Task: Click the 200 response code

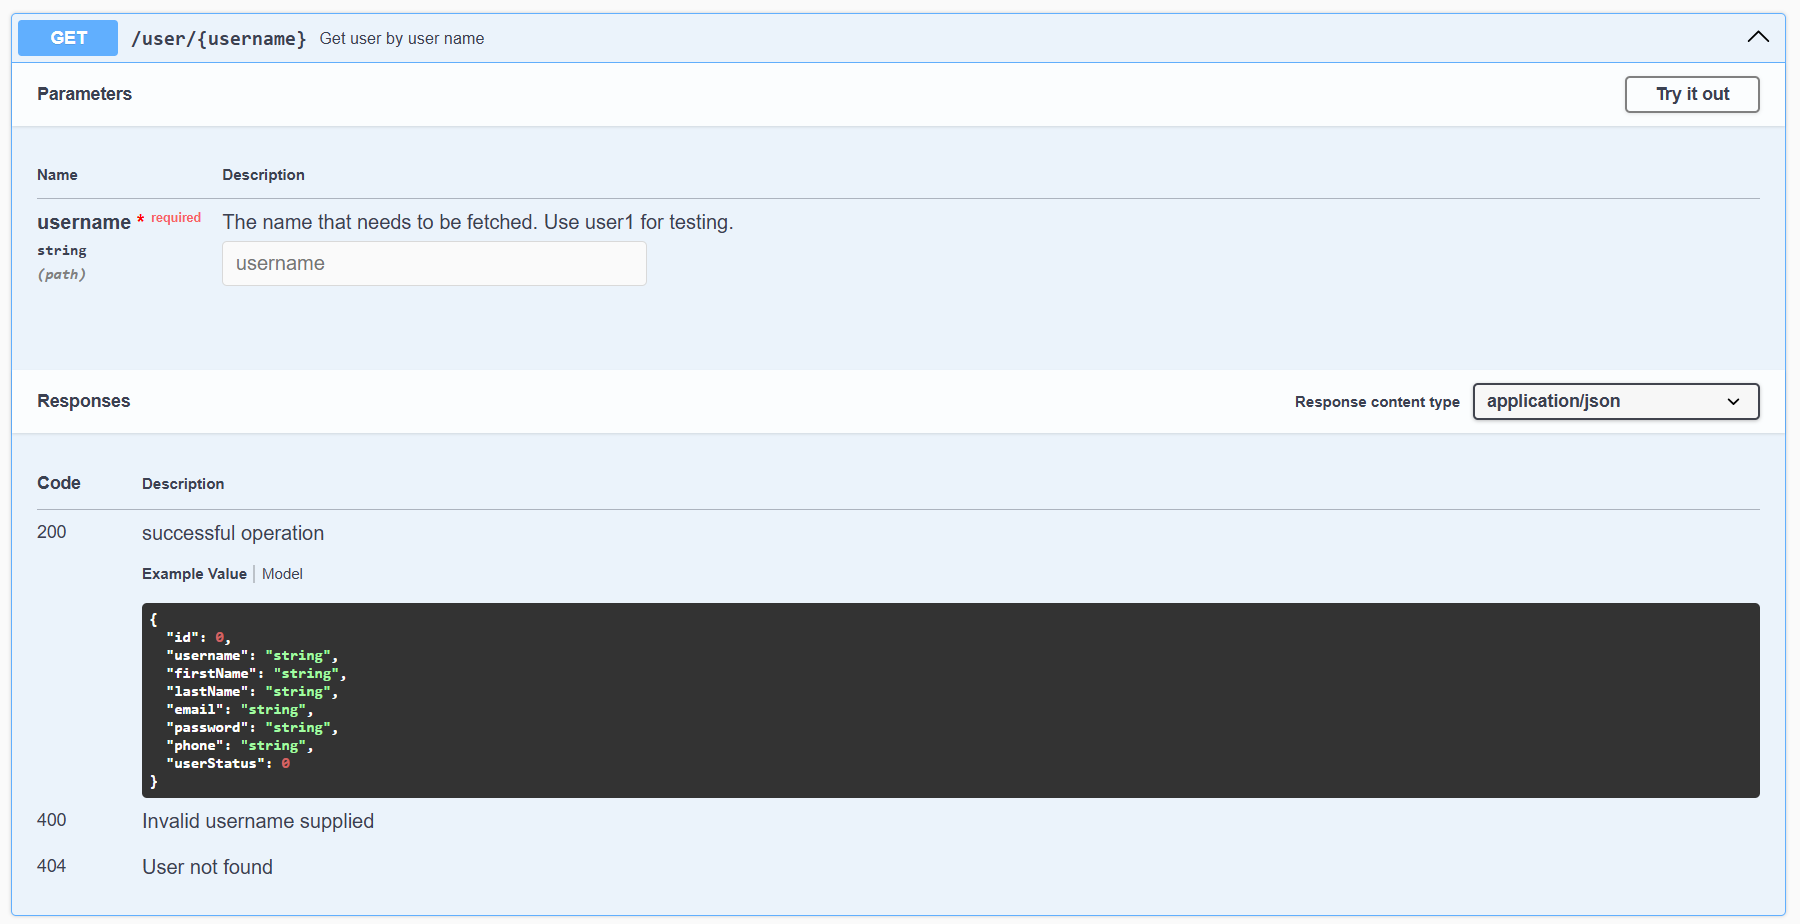Action: [52, 532]
